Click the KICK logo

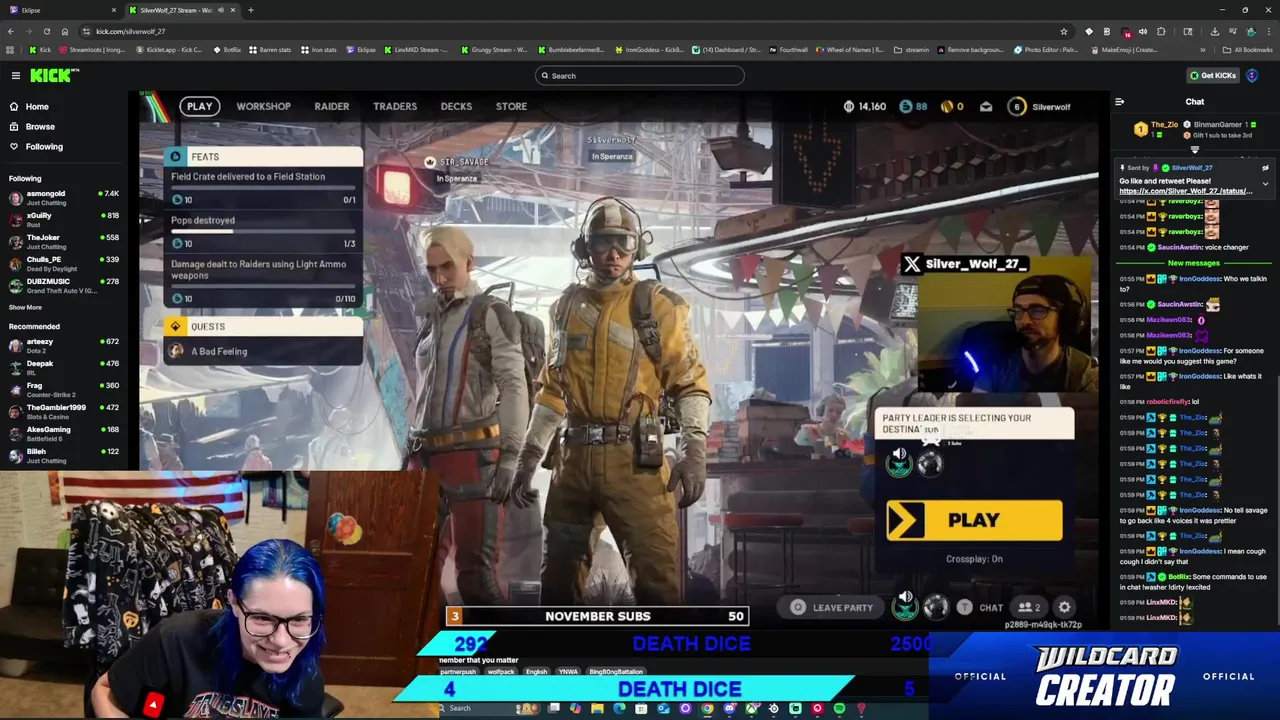49,76
